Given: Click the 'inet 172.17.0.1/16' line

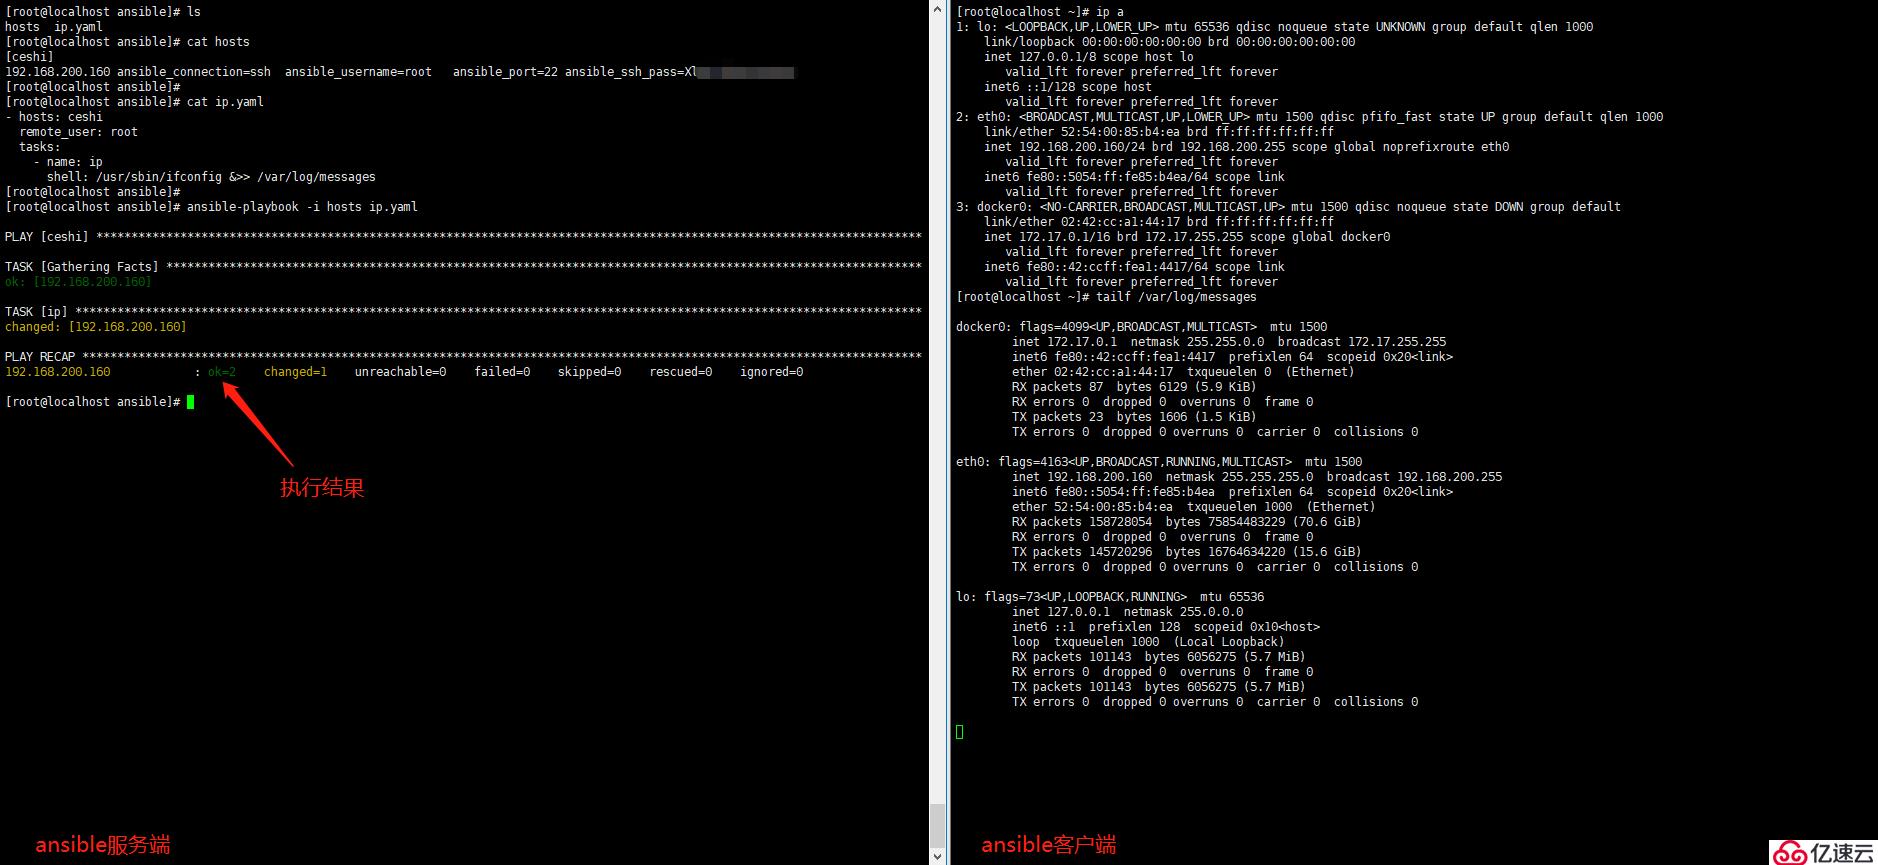Looking at the screenshot, I should pyautogui.click(x=1187, y=237).
